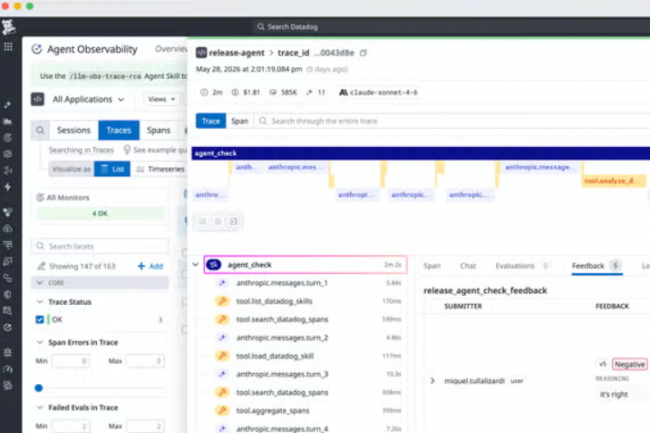Open the Views dropdown
650x433 pixels.
point(162,99)
